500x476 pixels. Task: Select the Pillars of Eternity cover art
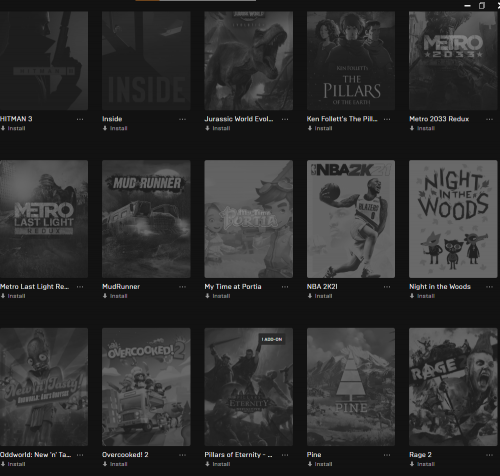(249, 387)
